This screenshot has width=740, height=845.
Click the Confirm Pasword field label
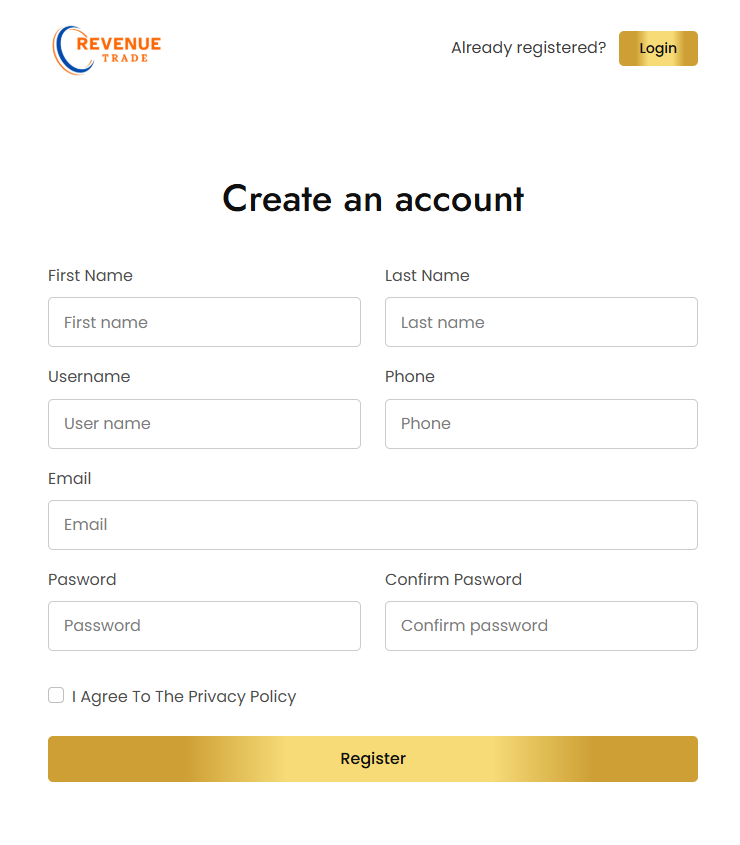(x=453, y=579)
